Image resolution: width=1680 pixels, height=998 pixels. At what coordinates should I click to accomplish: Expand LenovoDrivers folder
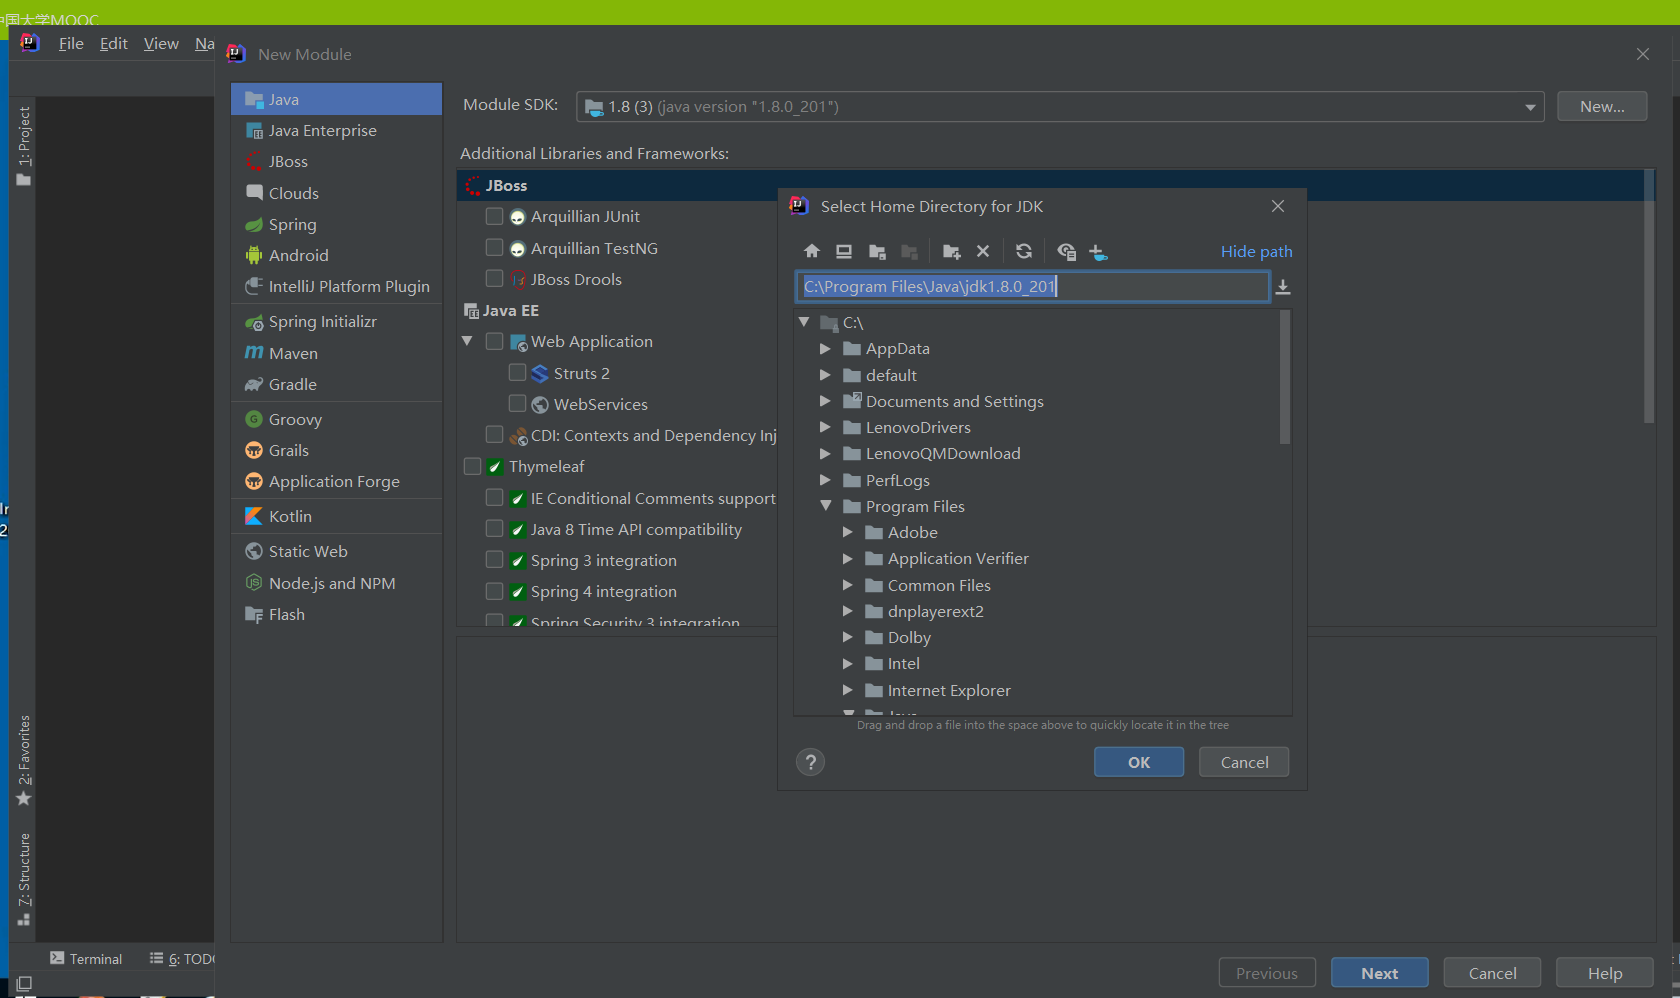pyautogui.click(x=825, y=427)
